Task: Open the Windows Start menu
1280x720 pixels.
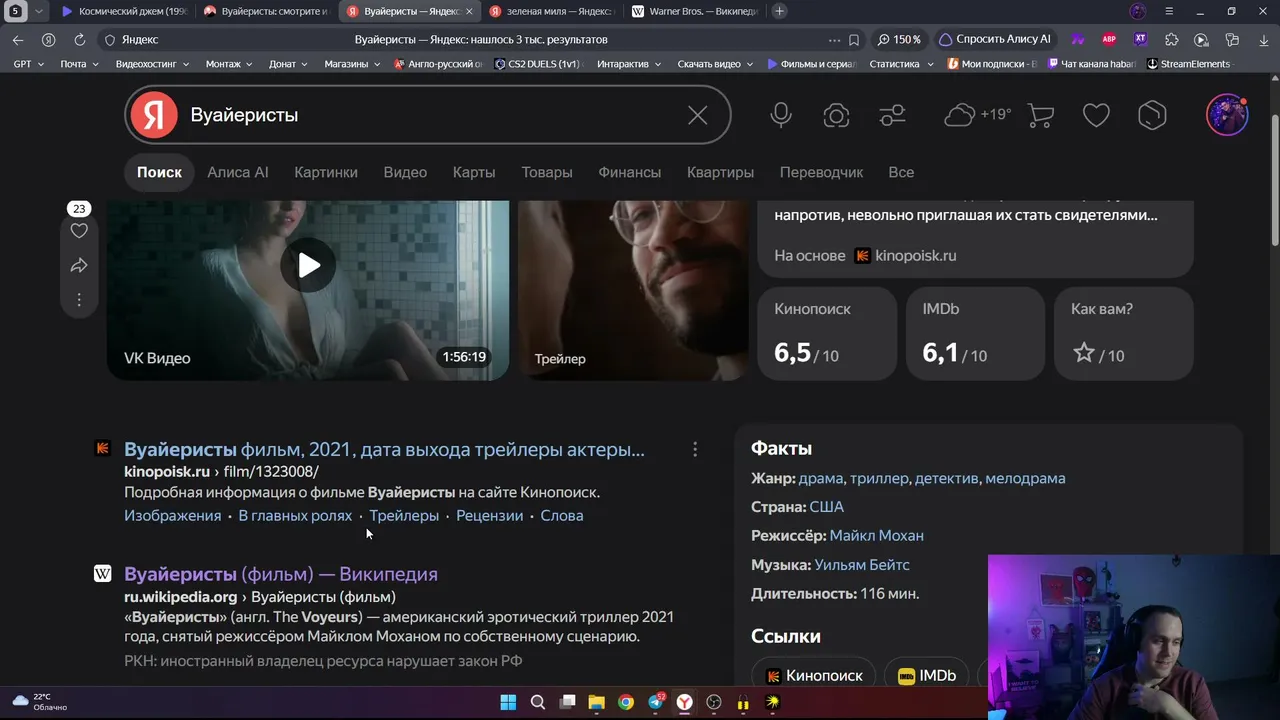Action: click(x=508, y=702)
